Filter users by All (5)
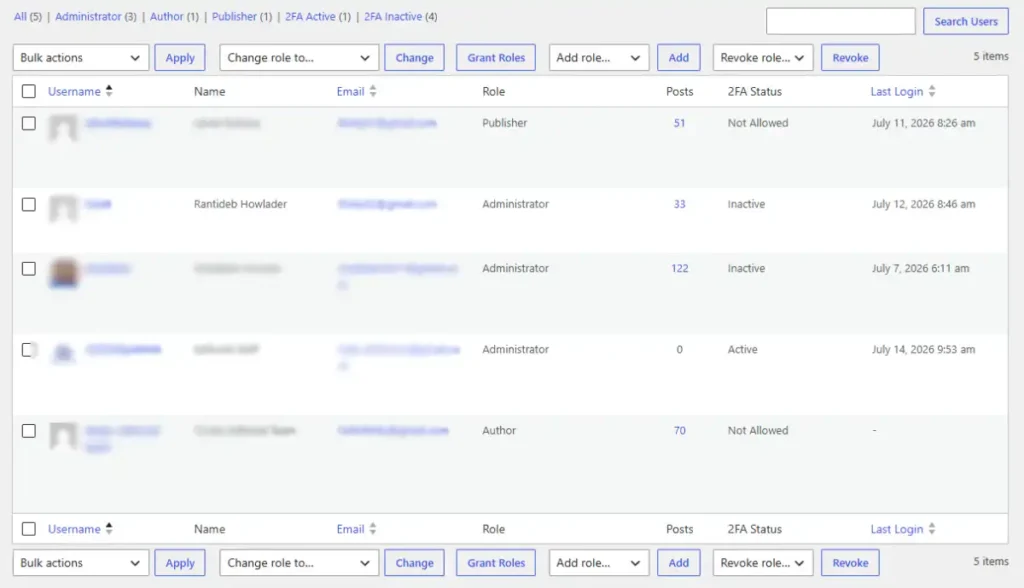This screenshot has height=588, width=1024. coord(27,16)
